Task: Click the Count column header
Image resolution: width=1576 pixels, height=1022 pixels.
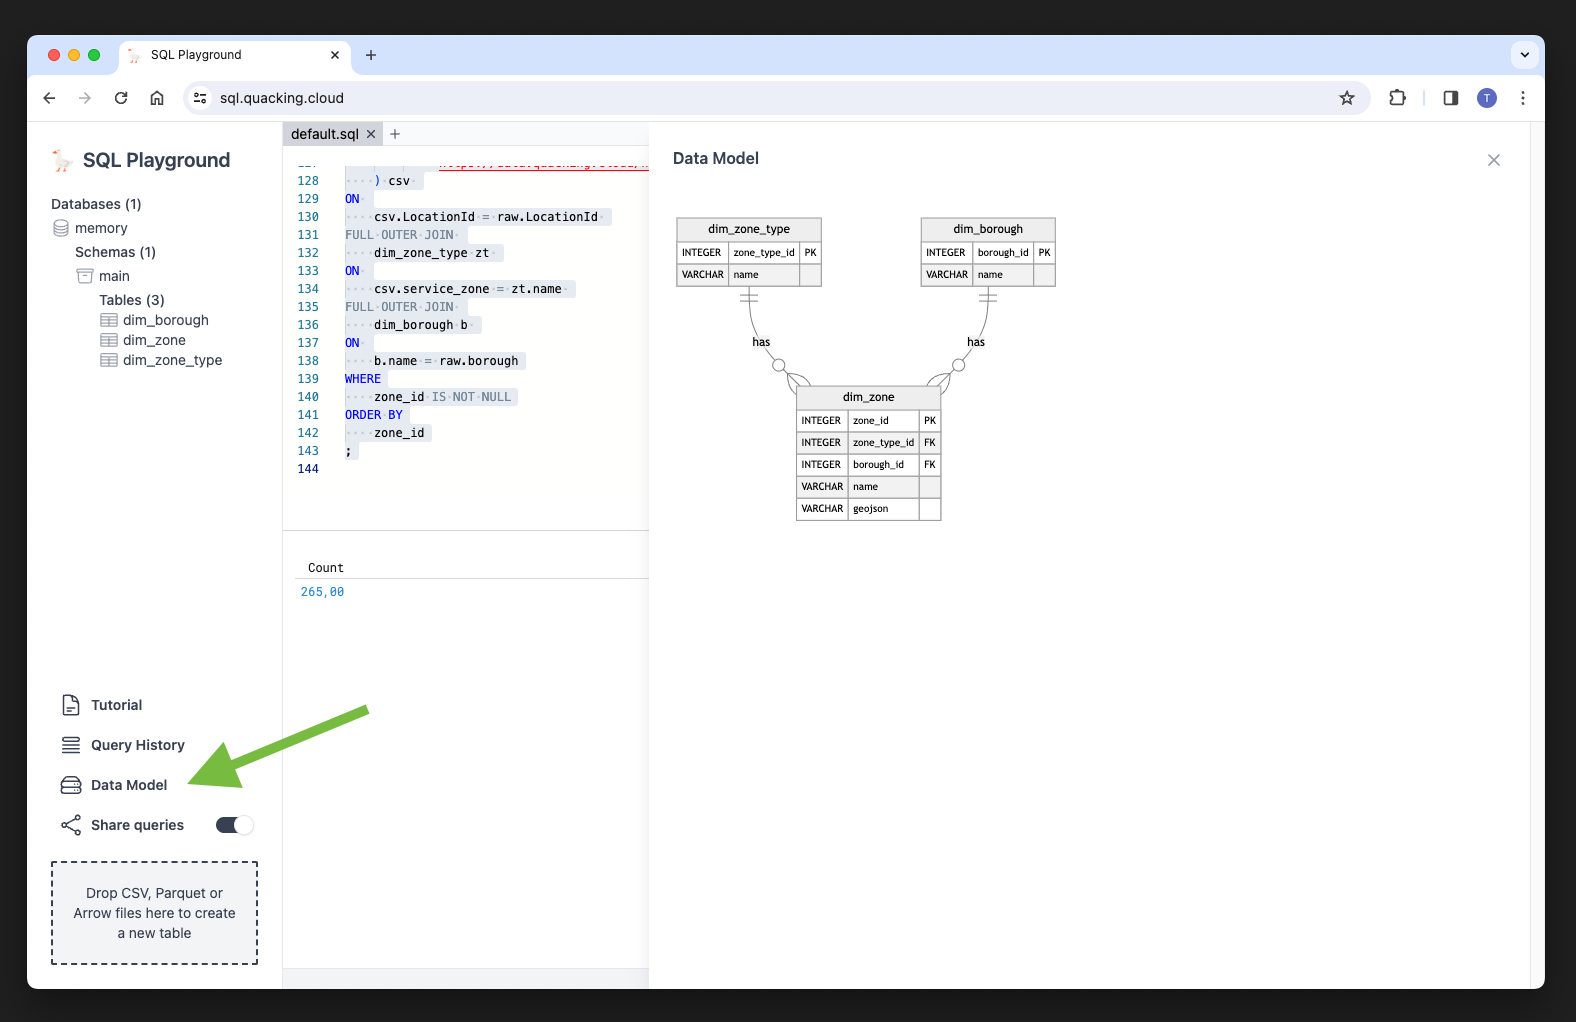Action: point(326,568)
